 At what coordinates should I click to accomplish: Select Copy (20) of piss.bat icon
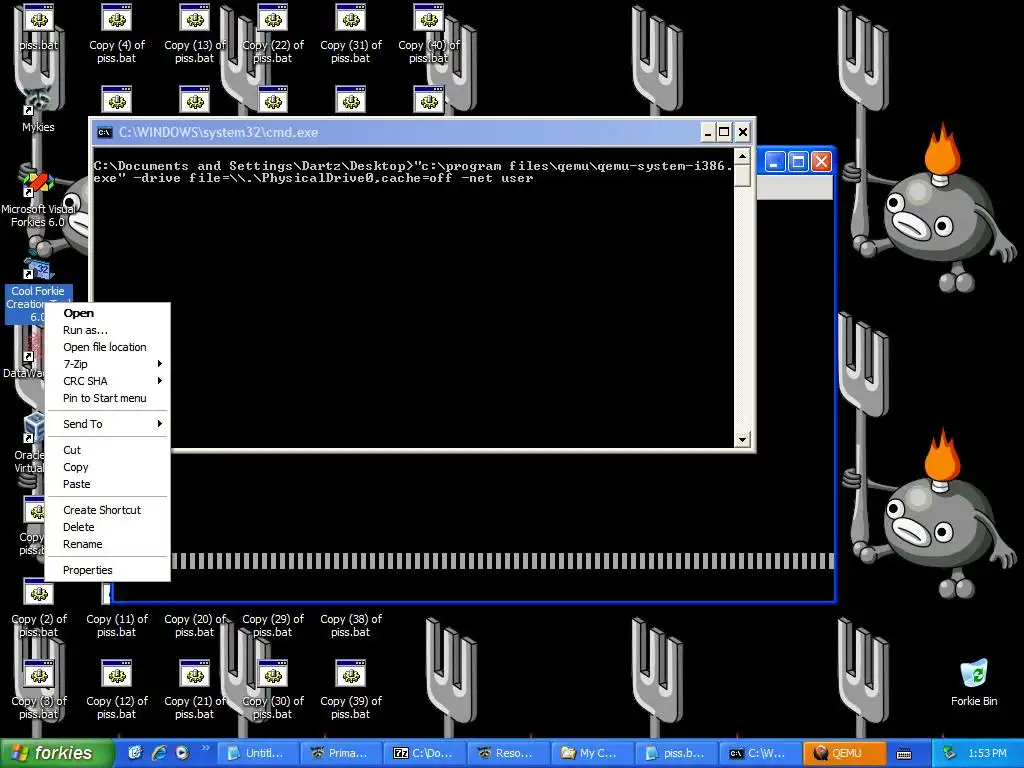(x=195, y=624)
